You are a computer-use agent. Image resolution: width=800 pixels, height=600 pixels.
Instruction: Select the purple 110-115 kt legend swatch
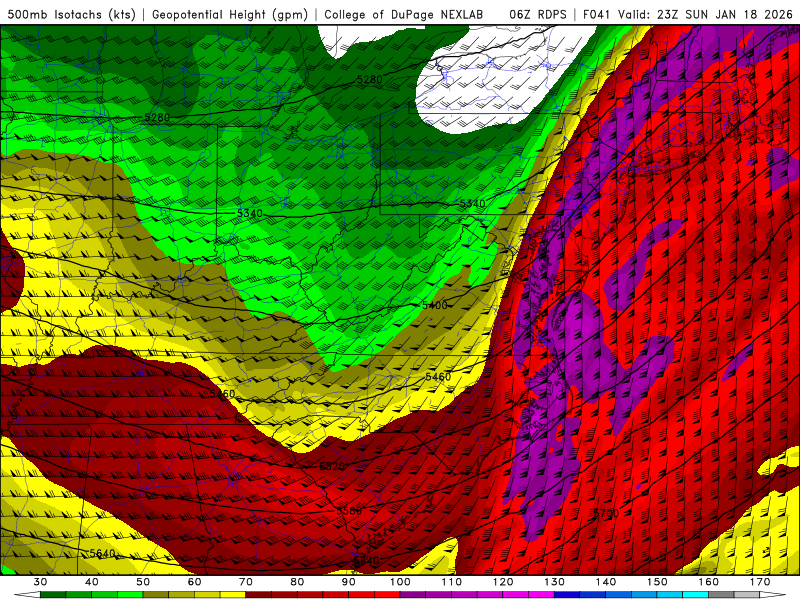(x=464, y=595)
